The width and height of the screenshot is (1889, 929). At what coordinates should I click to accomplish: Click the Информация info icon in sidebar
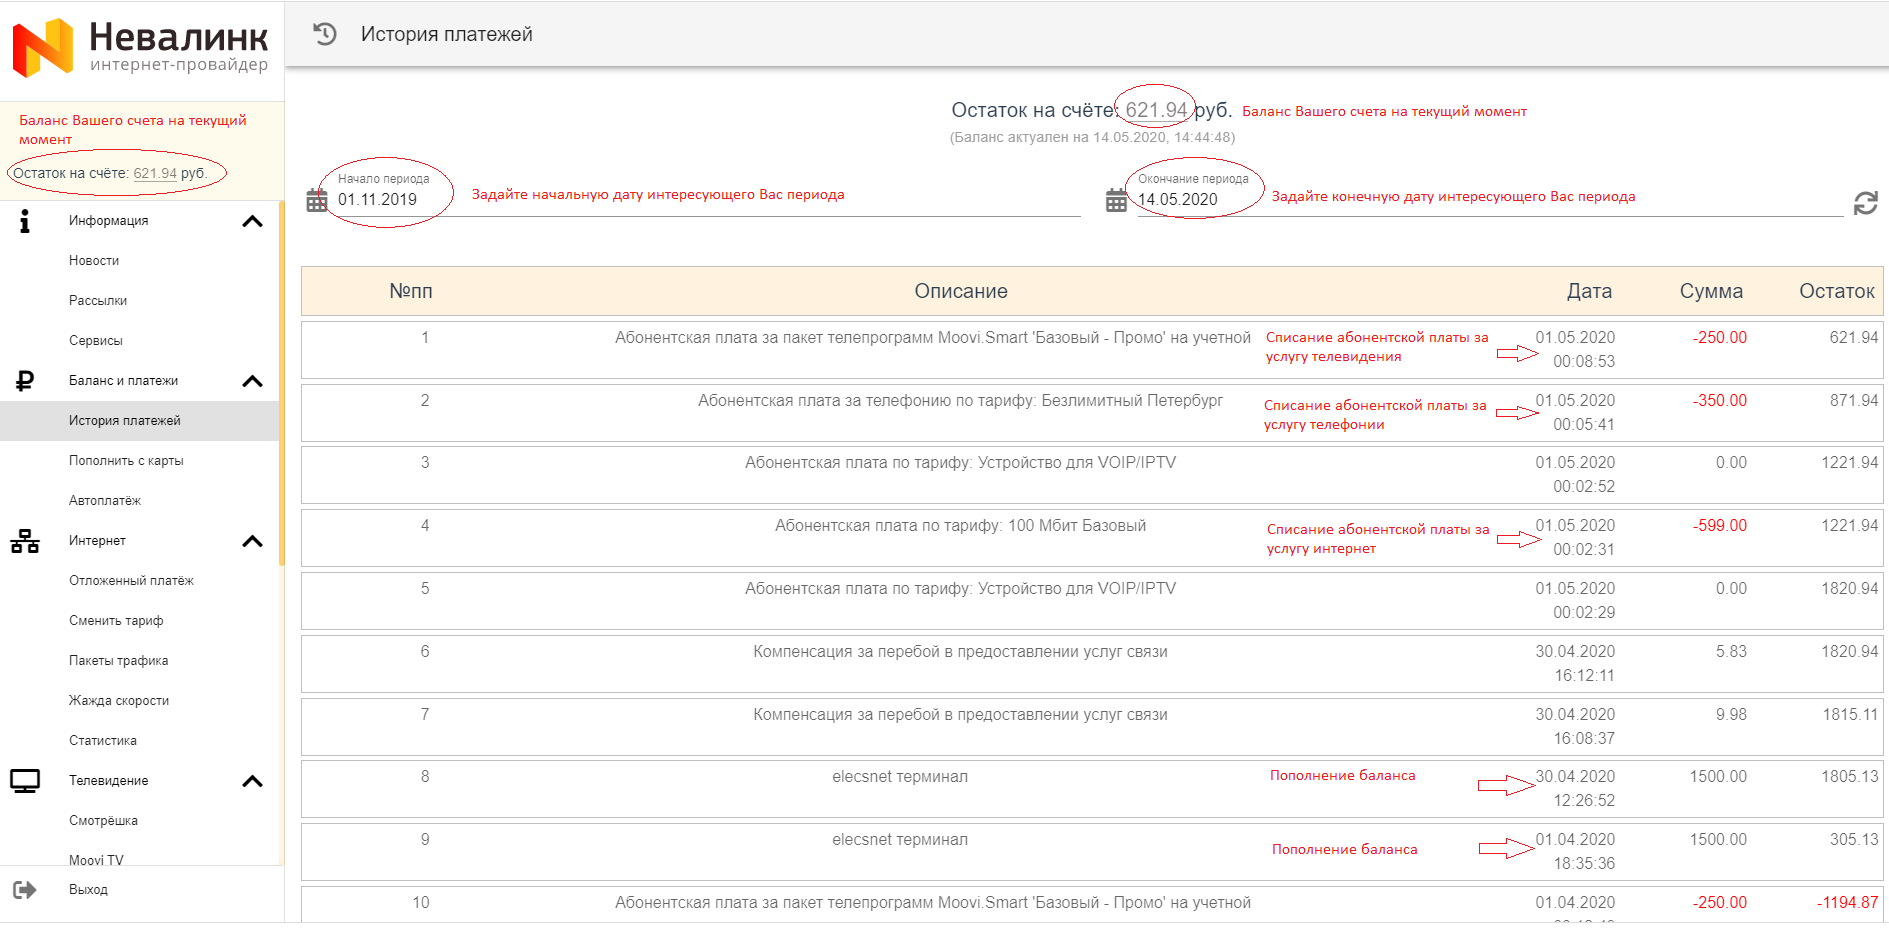coord(25,221)
